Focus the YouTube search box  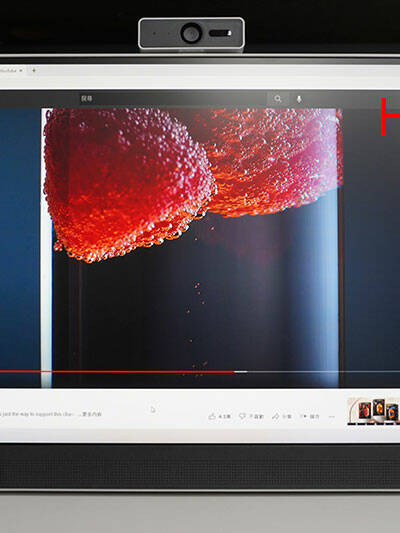[173, 99]
